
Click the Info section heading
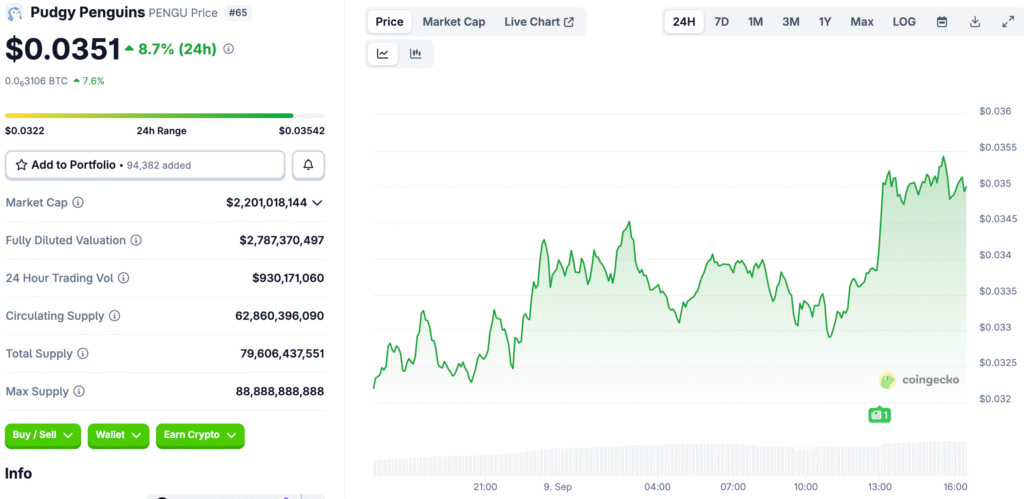18,473
